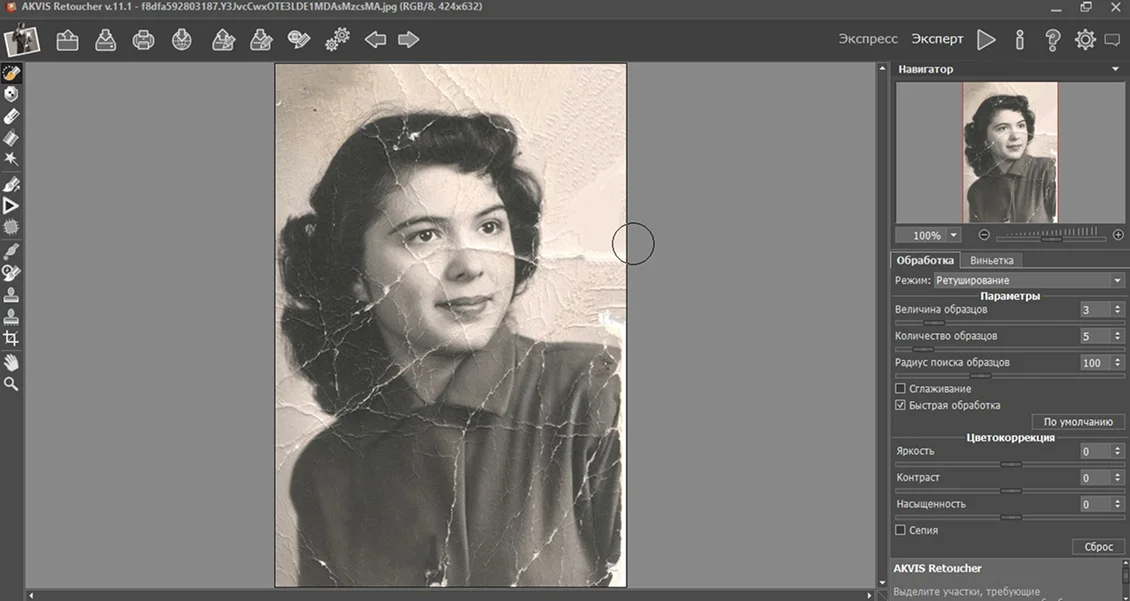Click the Redo right arrow icon
This screenshot has width=1130, height=601.
[x=408, y=40]
